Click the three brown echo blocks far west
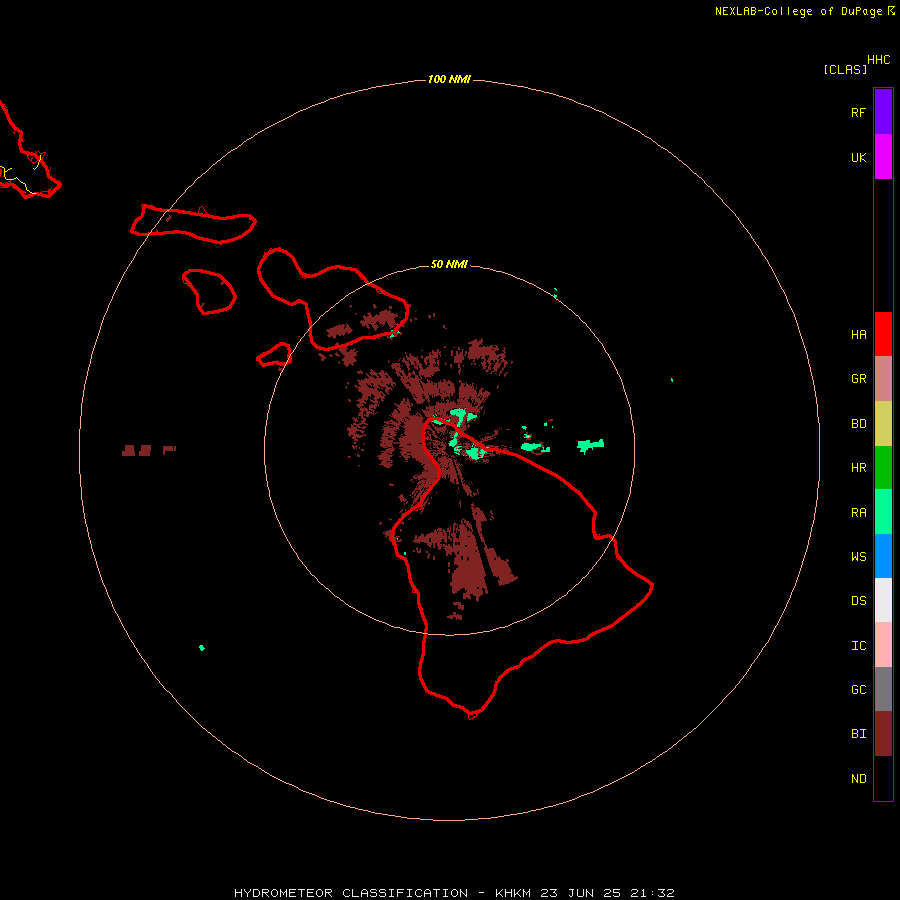 (x=149, y=450)
